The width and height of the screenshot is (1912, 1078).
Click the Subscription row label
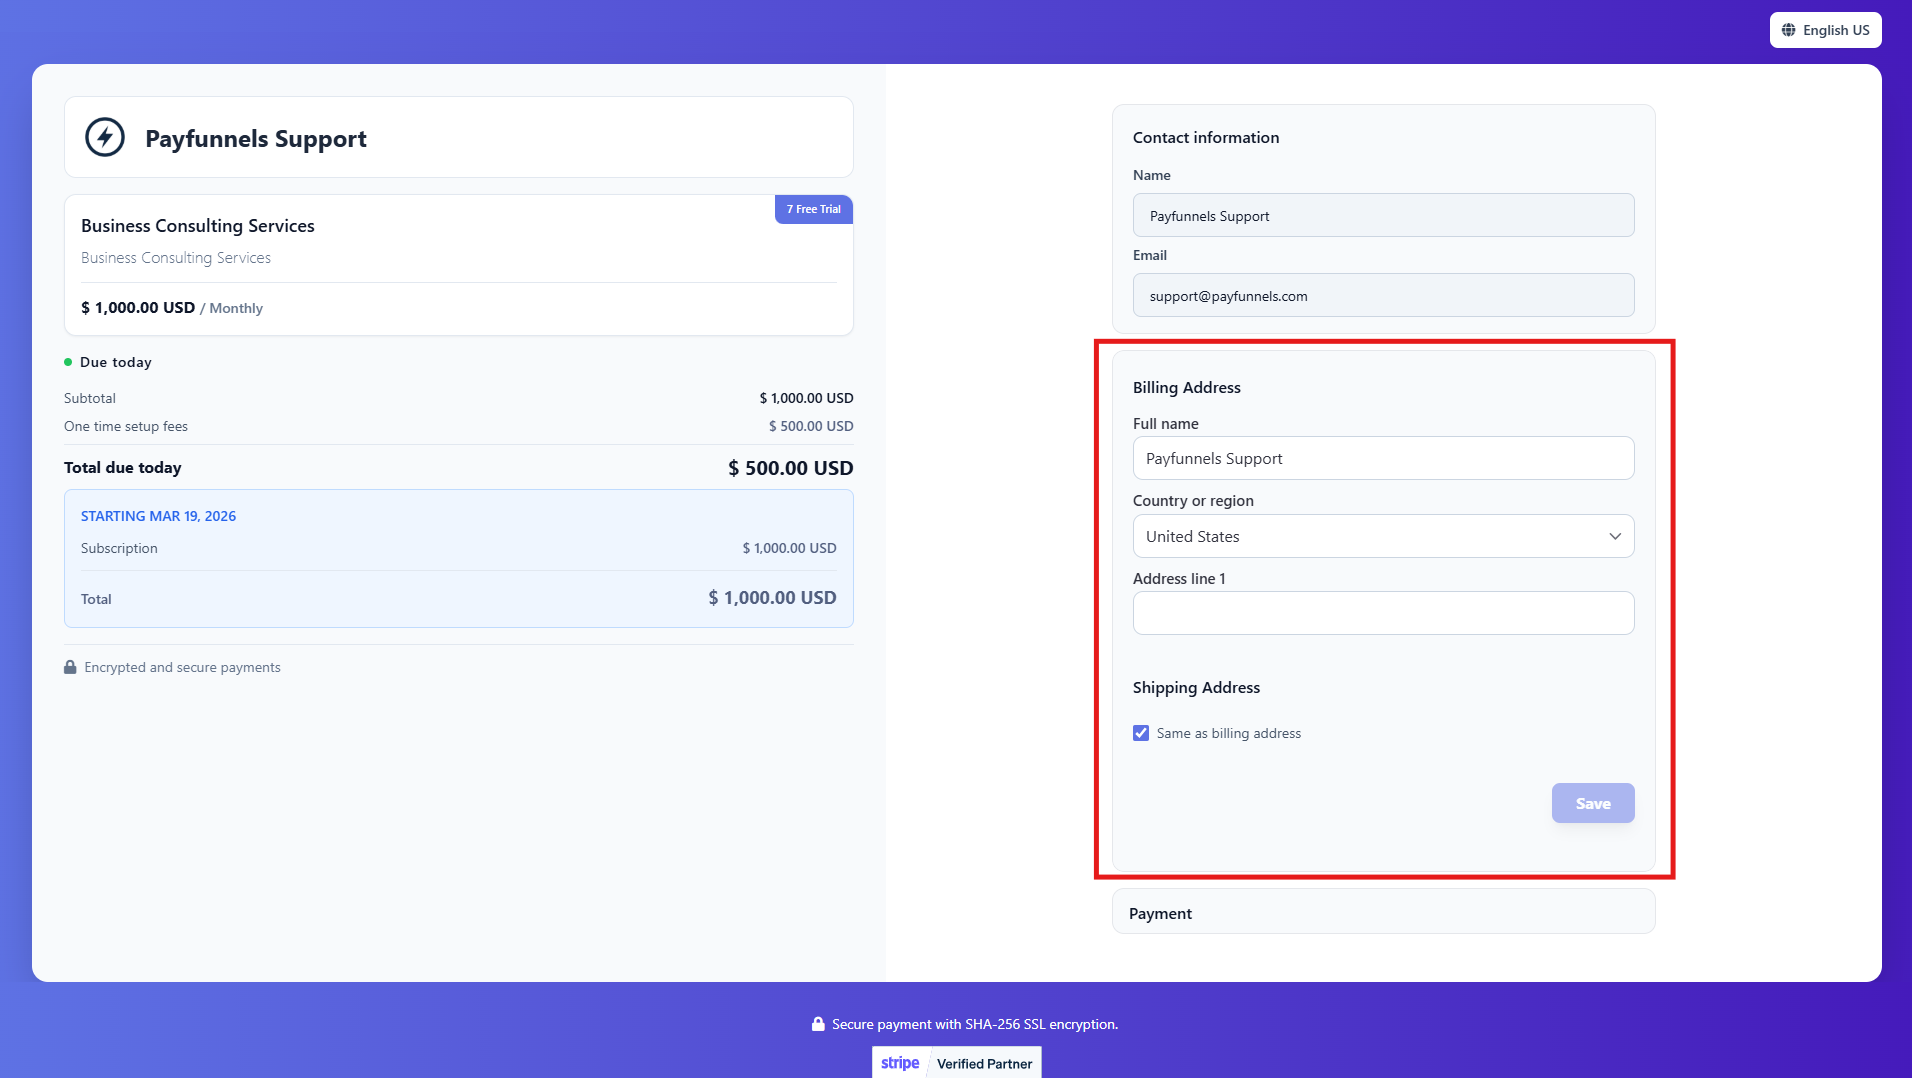119,548
